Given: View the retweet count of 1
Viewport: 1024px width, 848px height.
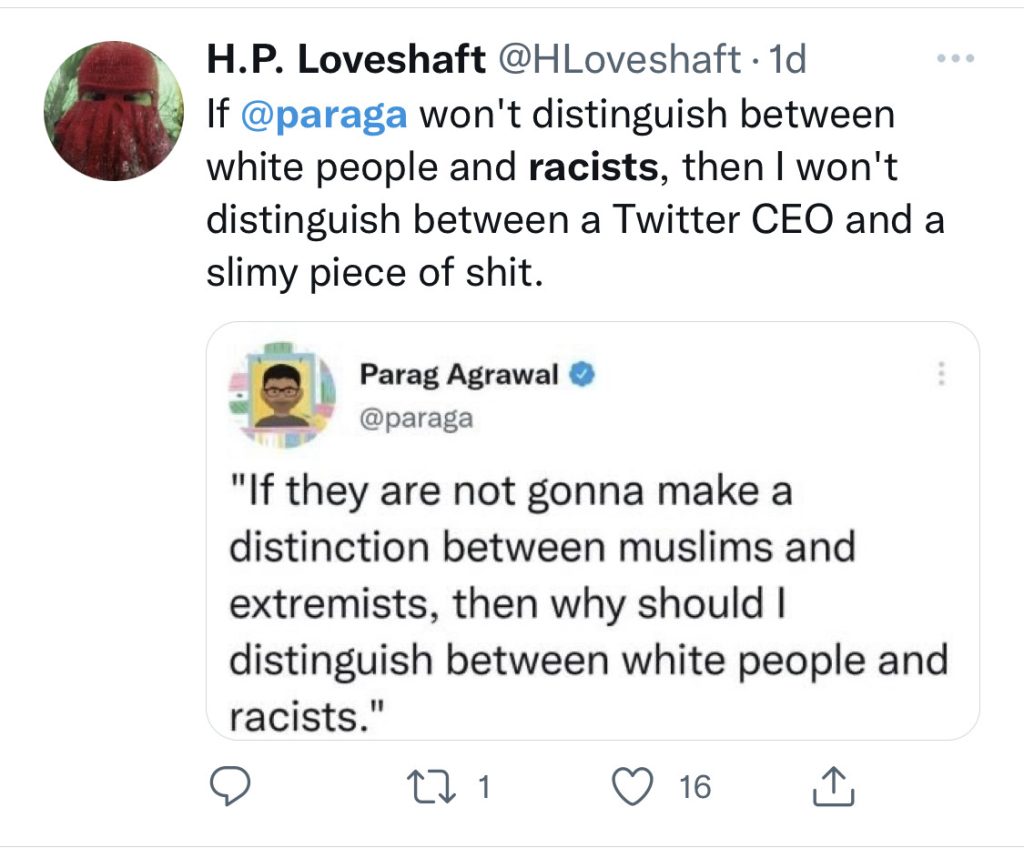Looking at the screenshot, I should (483, 788).
